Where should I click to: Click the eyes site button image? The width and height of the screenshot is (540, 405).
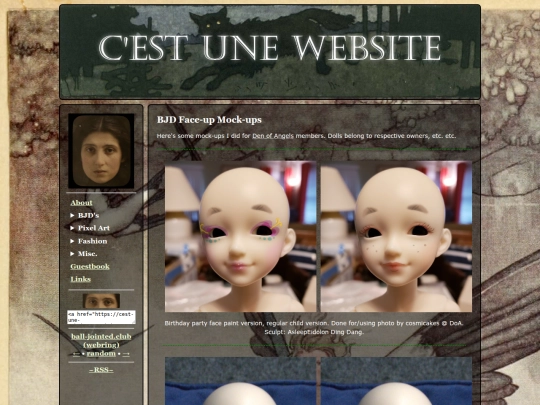pos(101,301)
